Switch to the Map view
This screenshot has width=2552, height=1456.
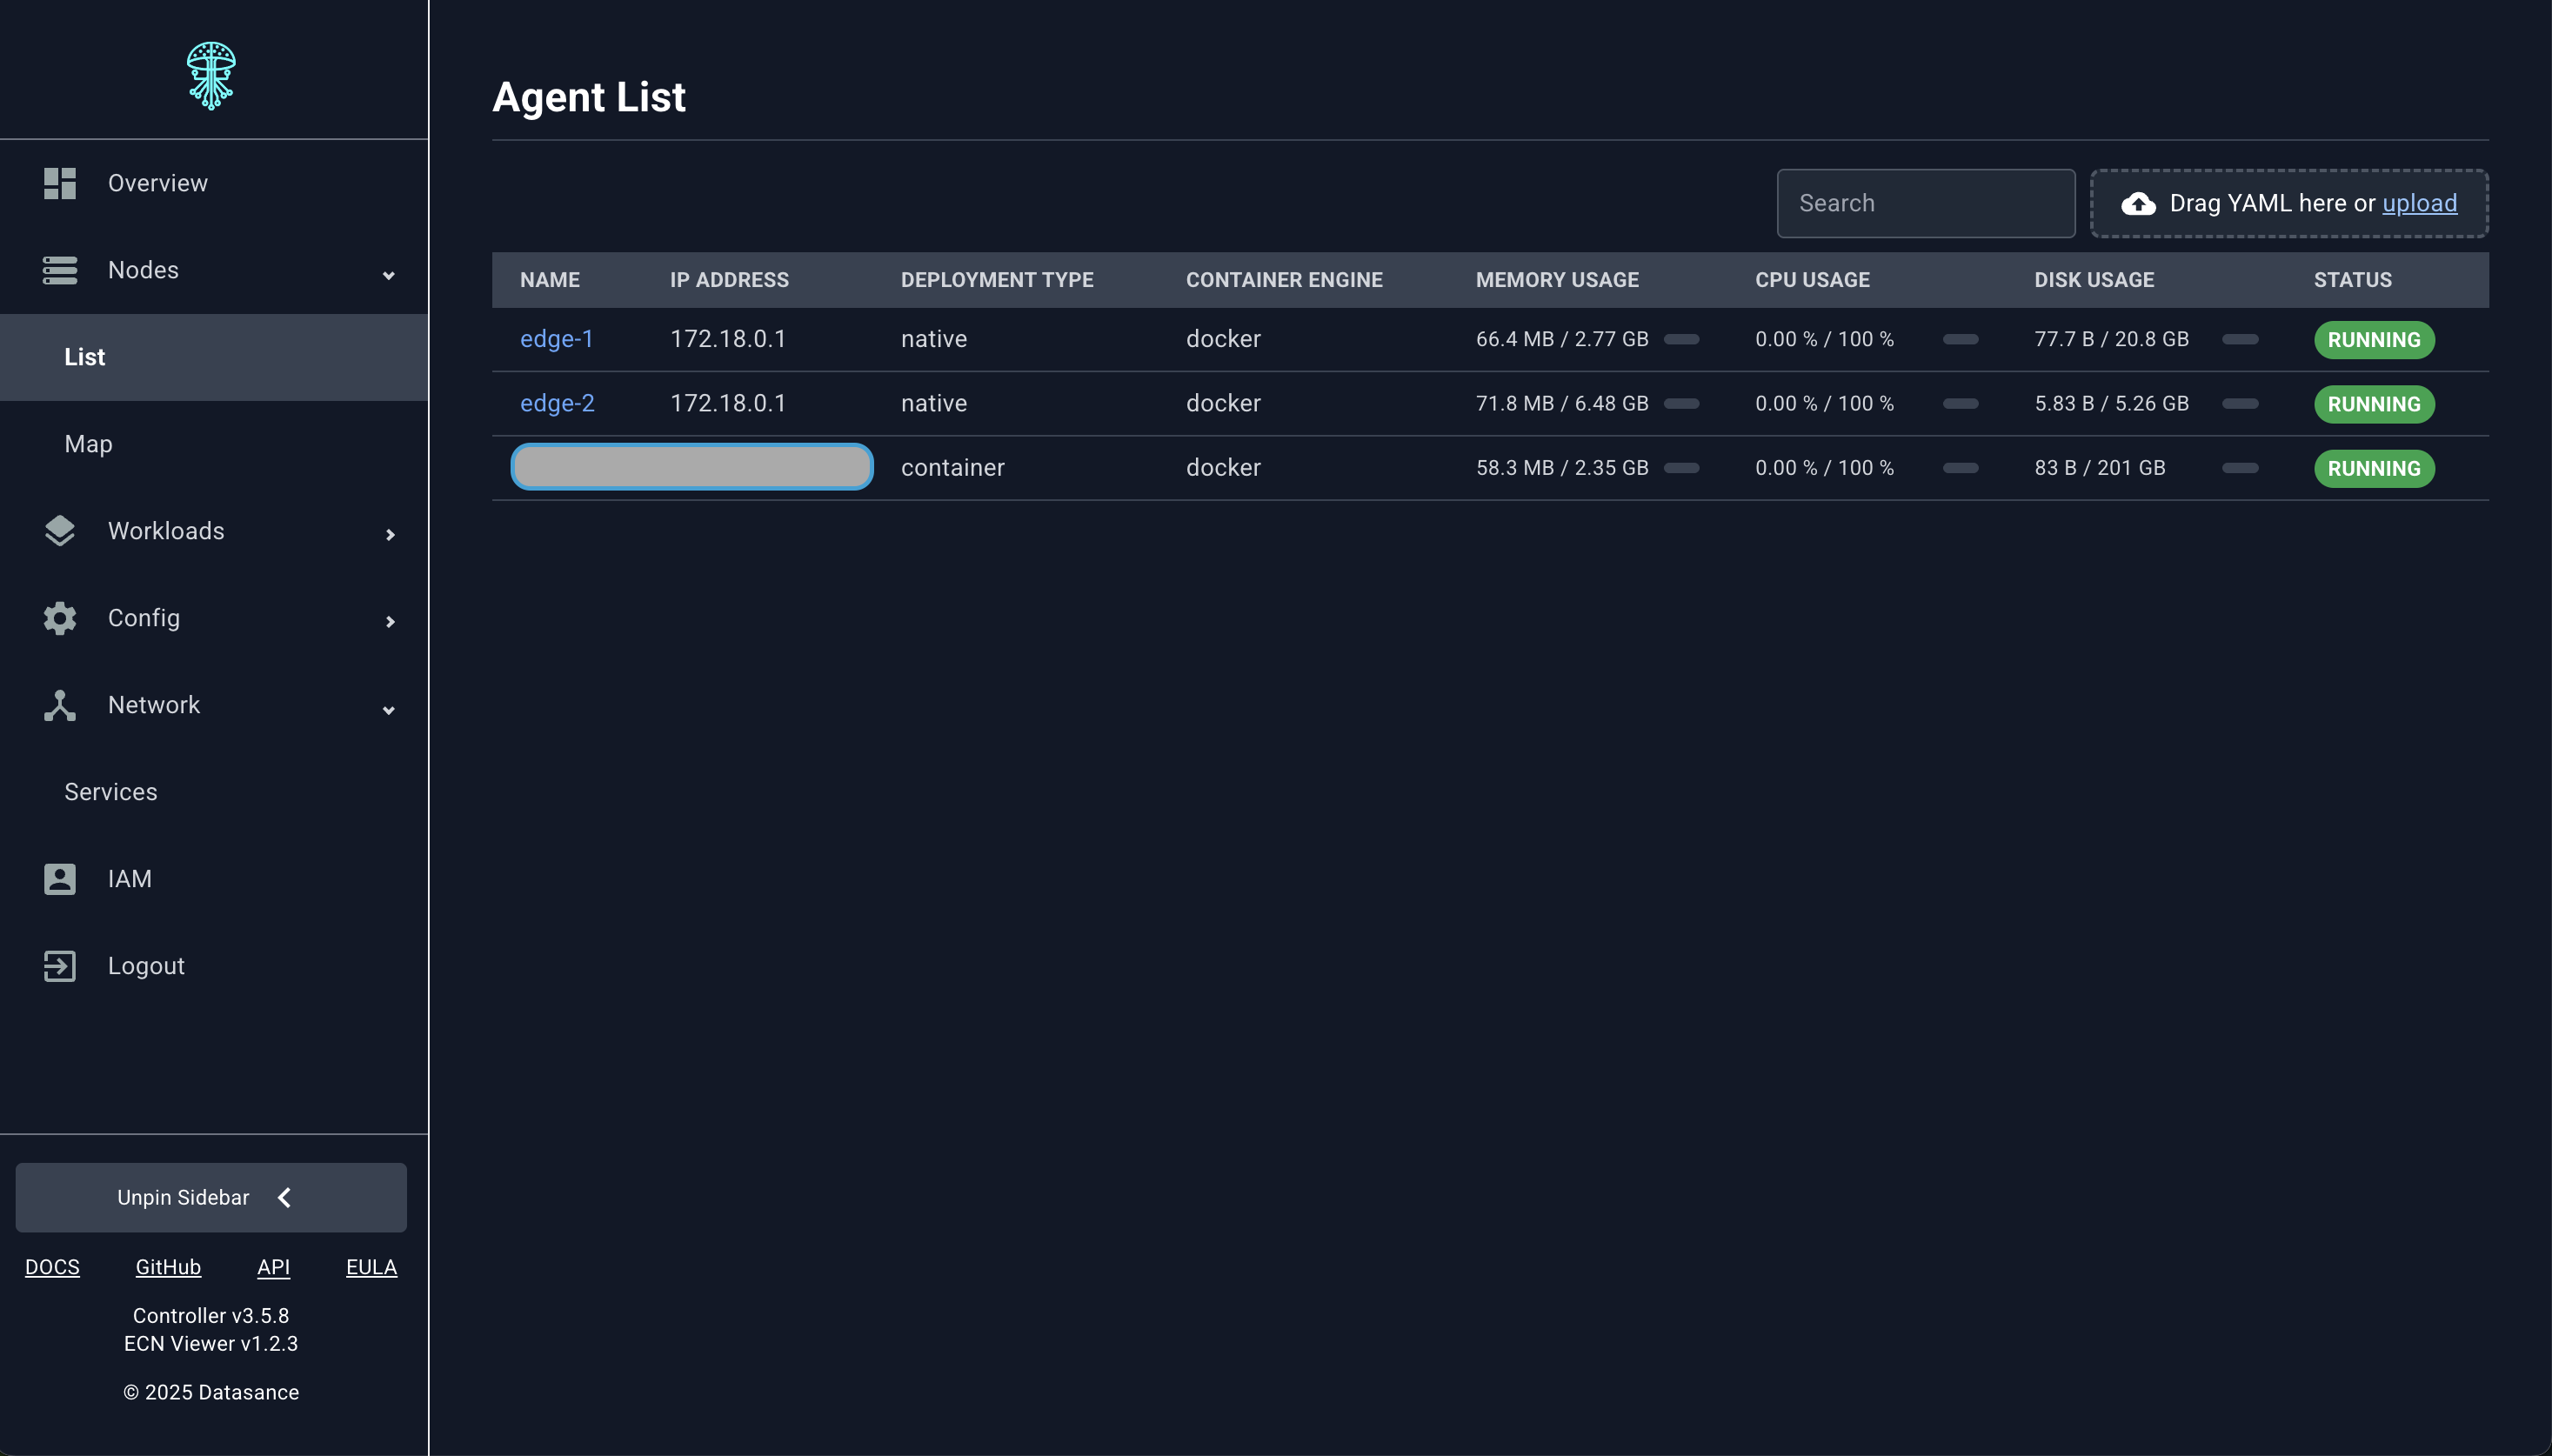click(87, 443)
